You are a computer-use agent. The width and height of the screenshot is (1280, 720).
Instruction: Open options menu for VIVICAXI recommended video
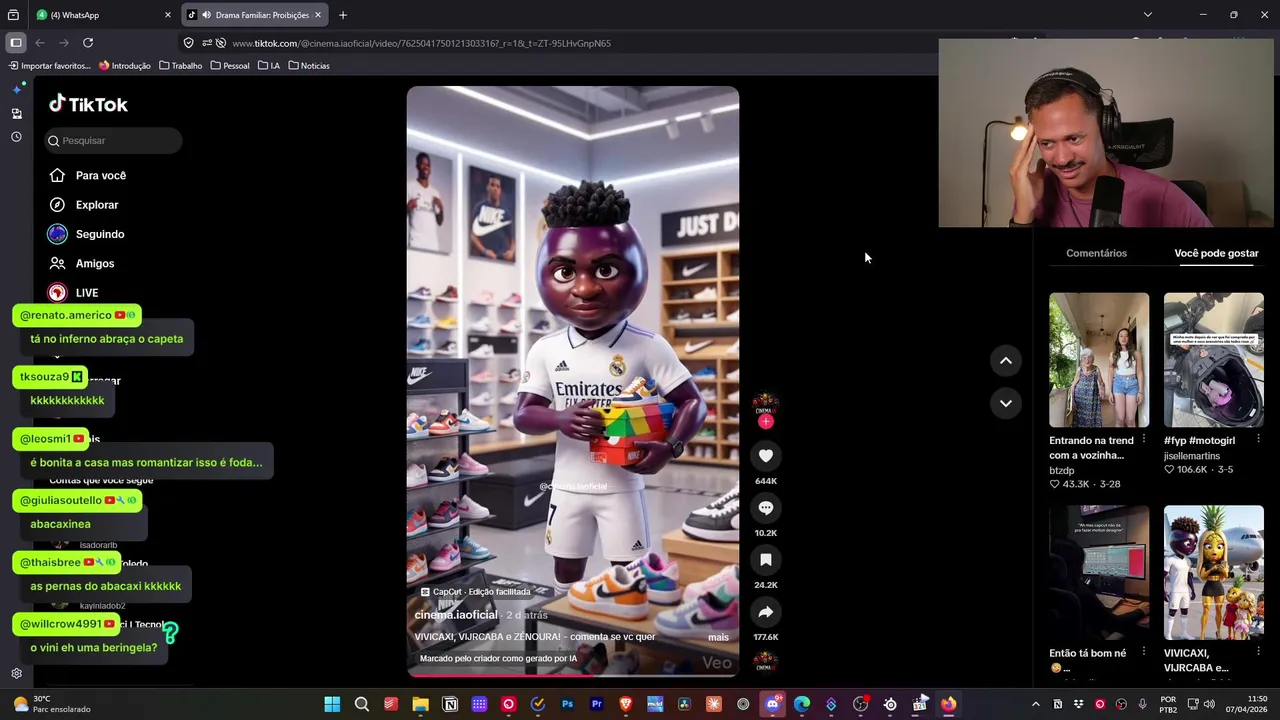[x=1258, y=653]
